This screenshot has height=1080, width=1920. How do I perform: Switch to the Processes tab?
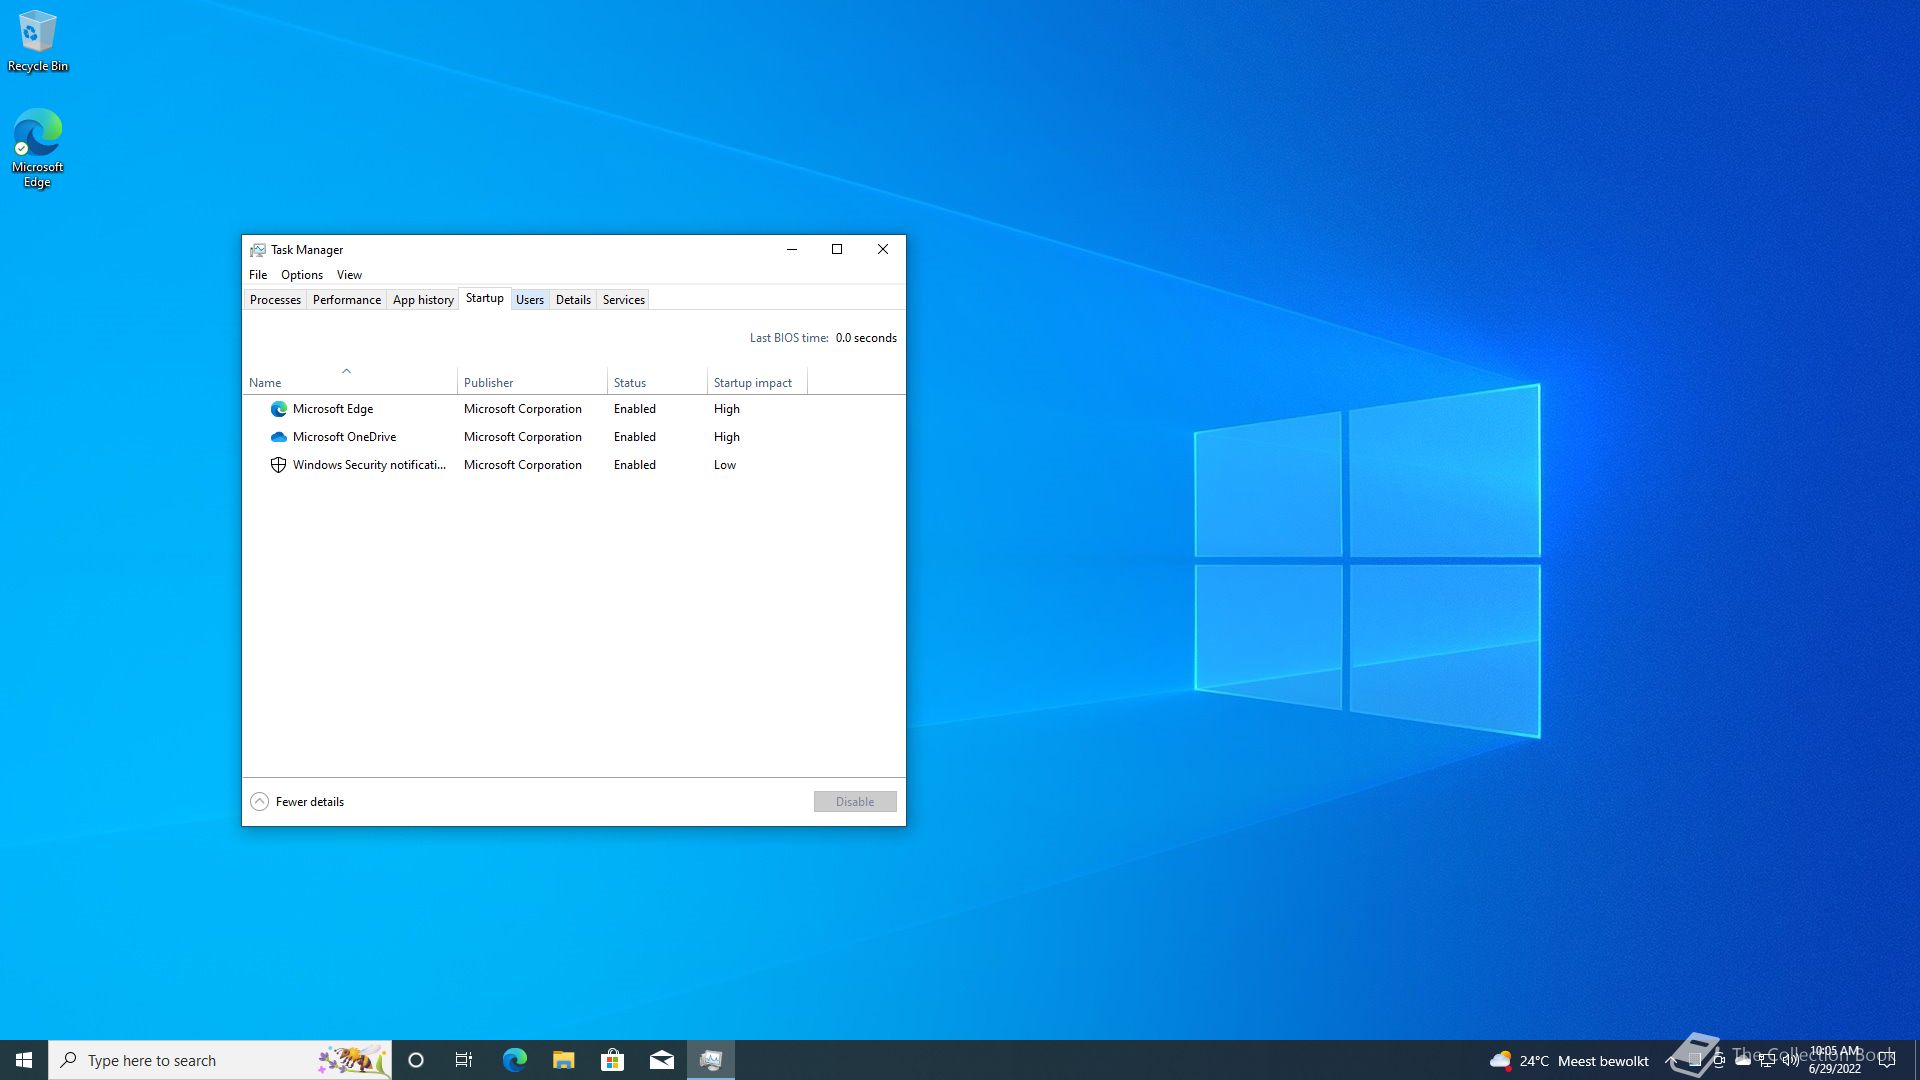tap(275, 300)
